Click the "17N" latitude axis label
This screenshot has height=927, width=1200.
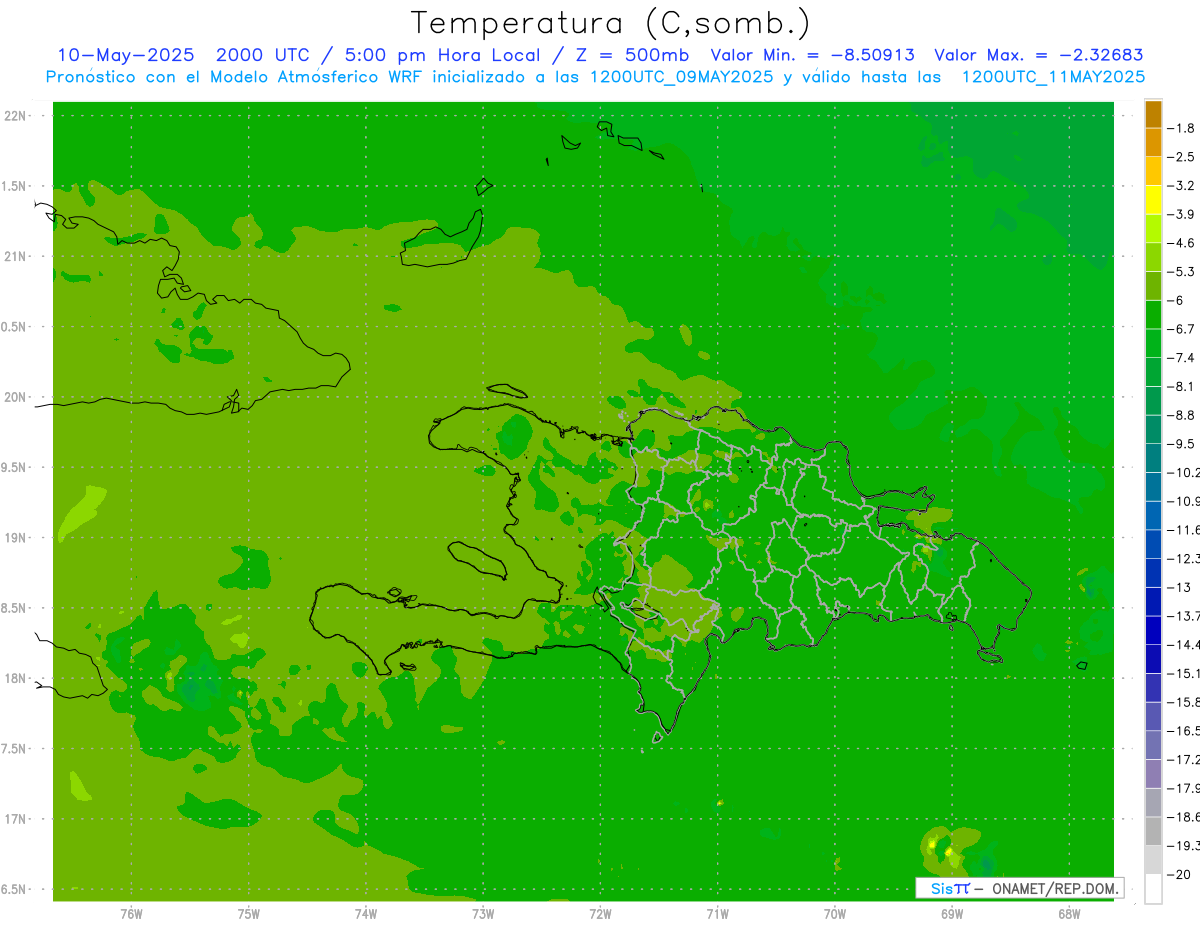16,819
